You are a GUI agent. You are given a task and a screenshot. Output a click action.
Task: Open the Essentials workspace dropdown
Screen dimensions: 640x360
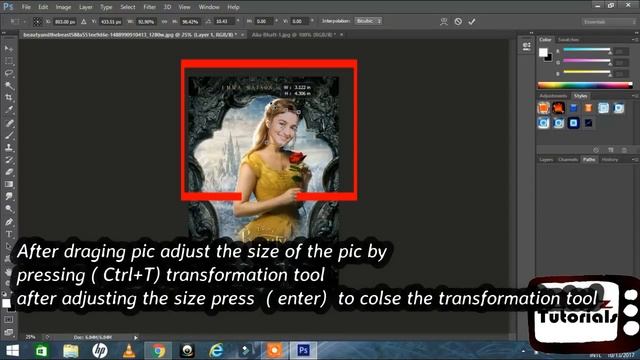coord(609,22)
